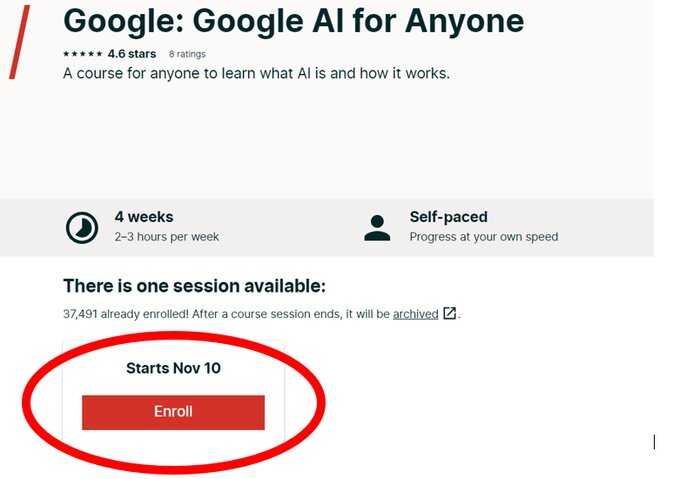Click the text cursor line at right edge
Viewport: 700px width, 479px height.
654,442
